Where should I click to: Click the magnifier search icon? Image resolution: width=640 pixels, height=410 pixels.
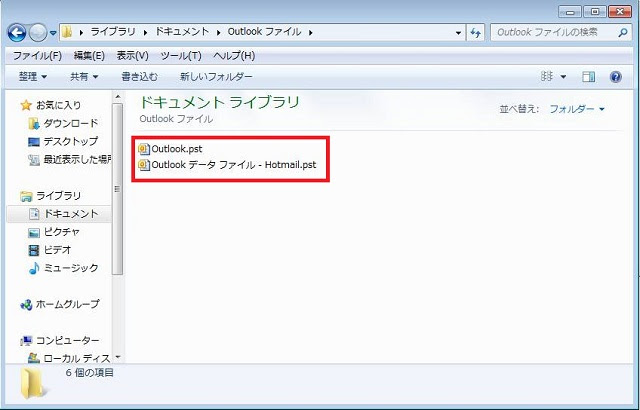click(623, 33)
